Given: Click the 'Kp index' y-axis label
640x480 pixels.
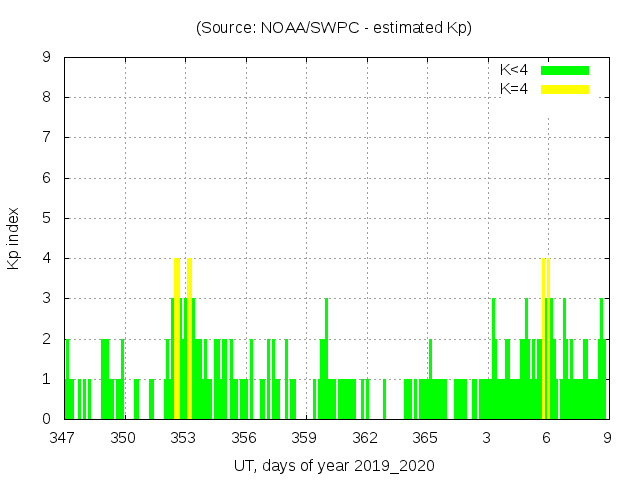Looking at the screenshot, I should pyautogui.click(x=14, y=238).
